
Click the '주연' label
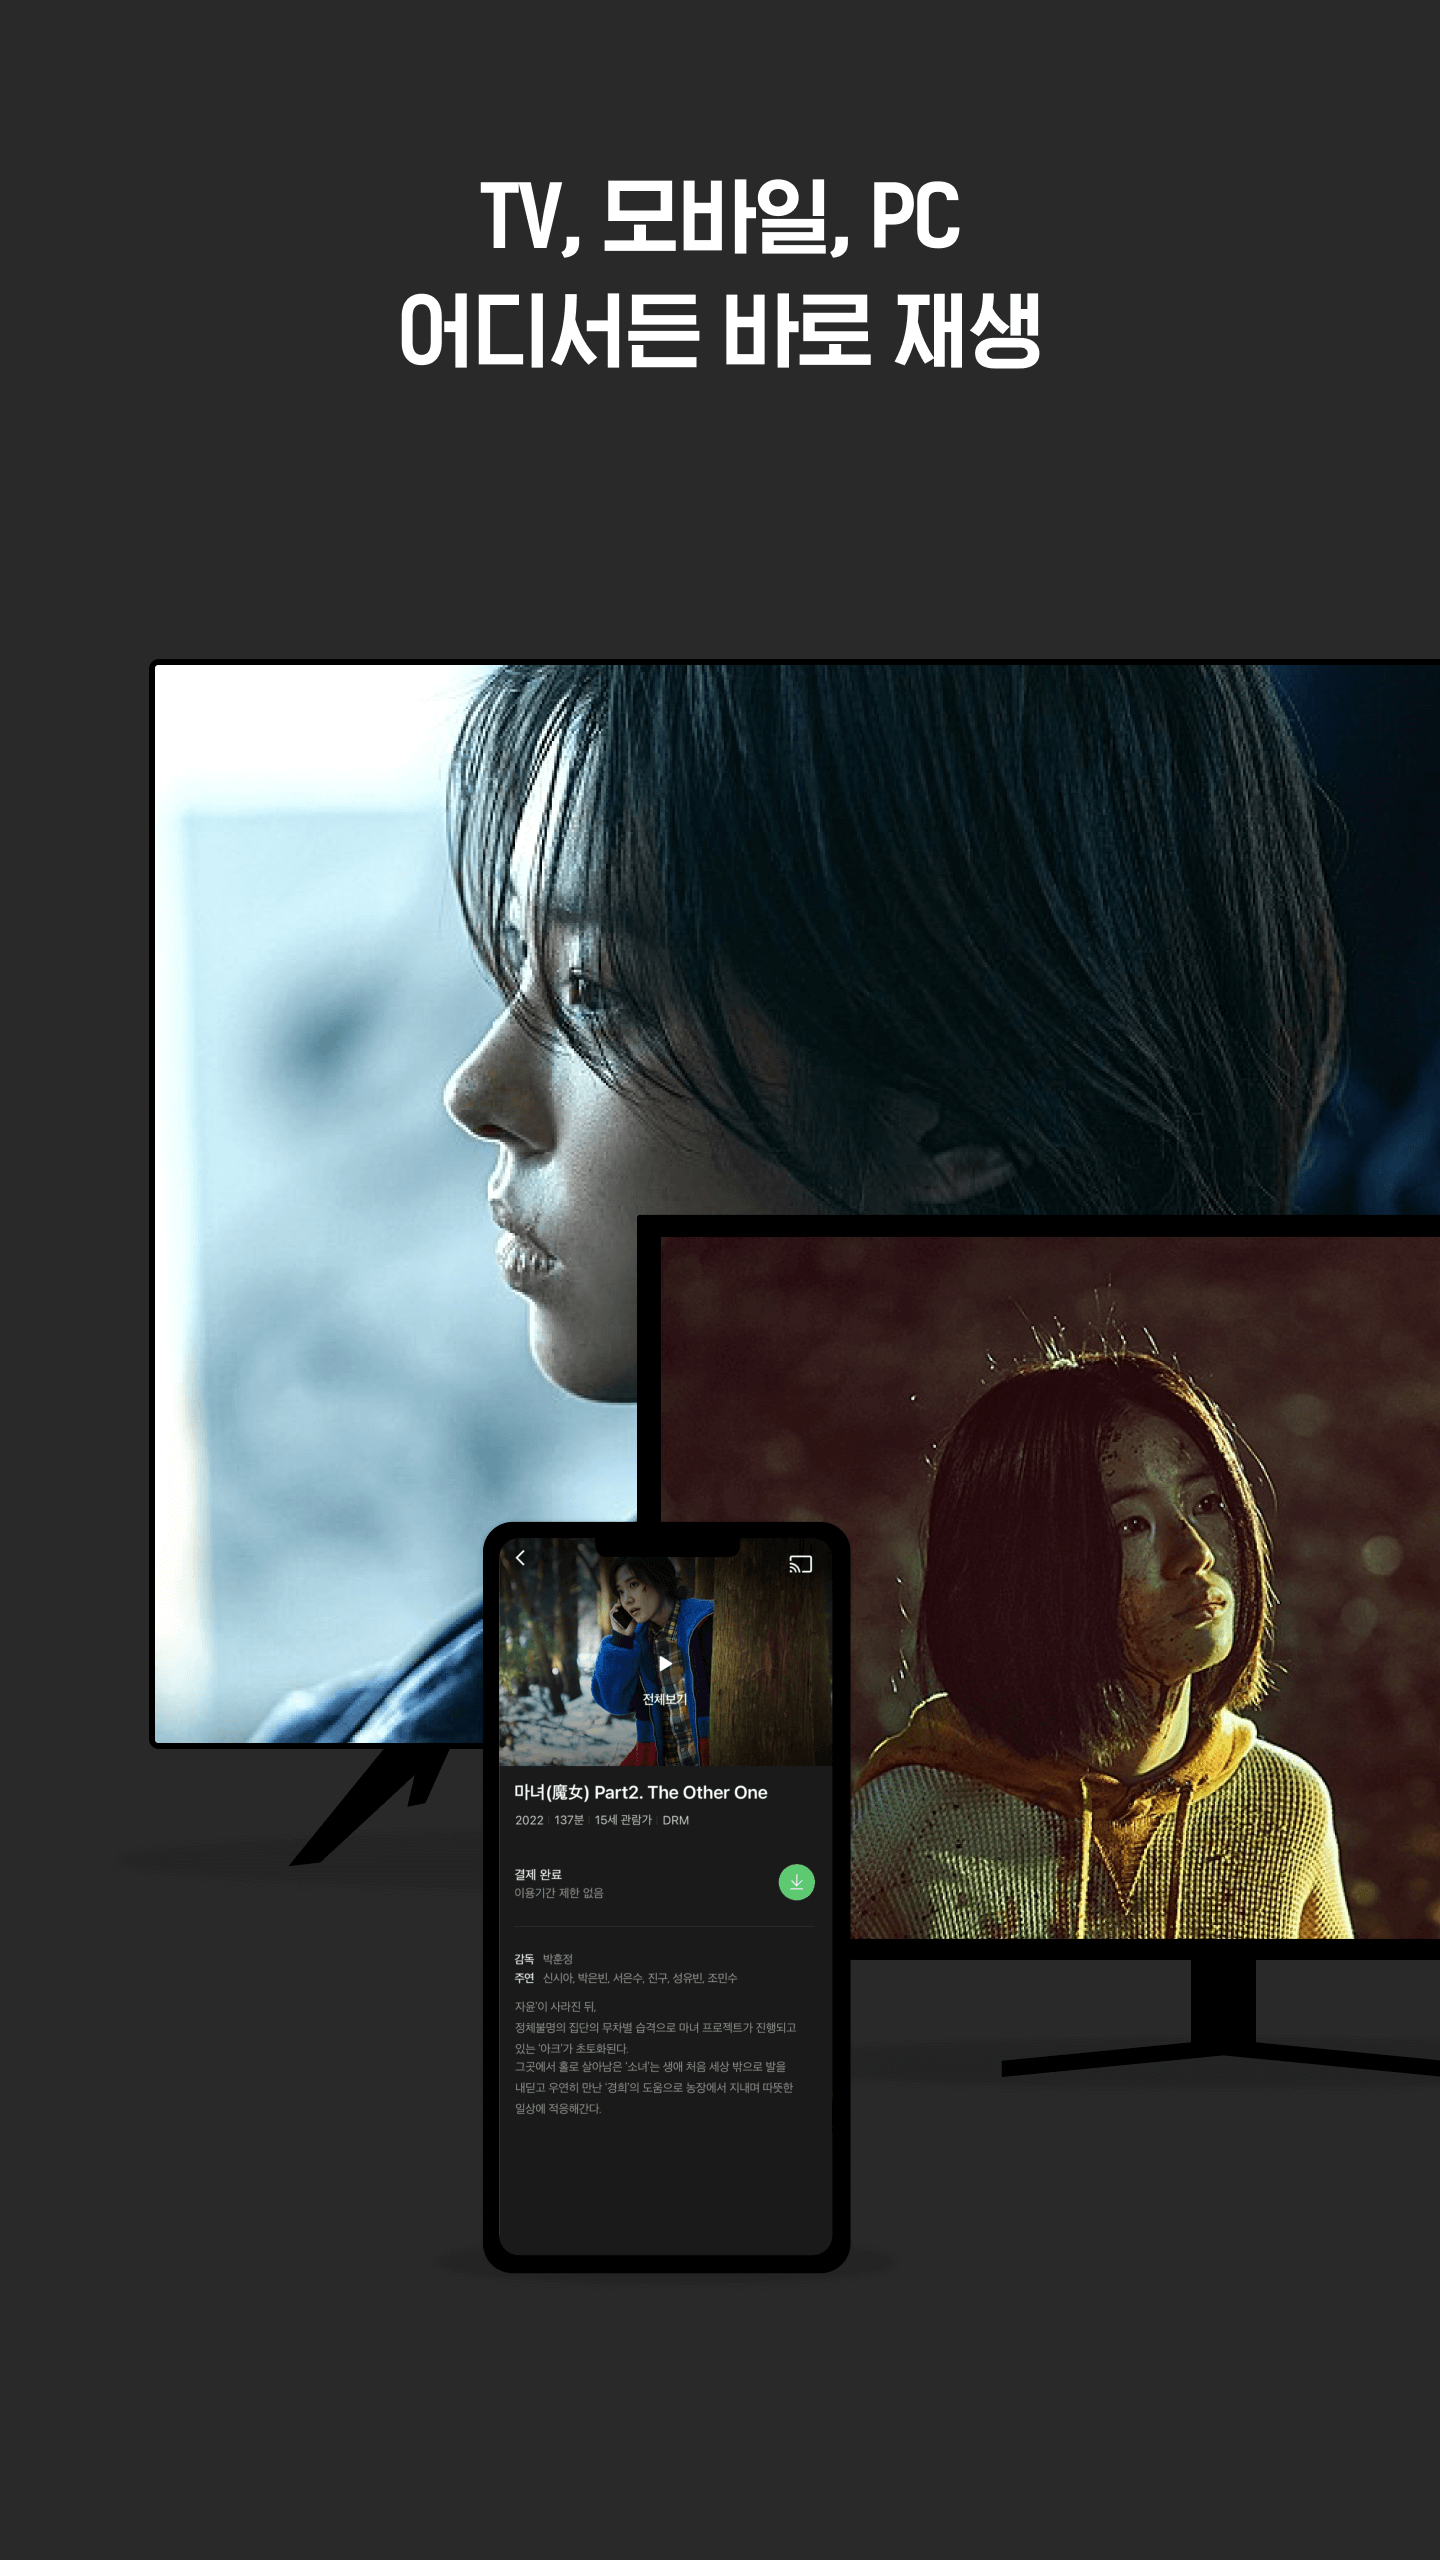pyautogui.click(x=524, y=1978)
